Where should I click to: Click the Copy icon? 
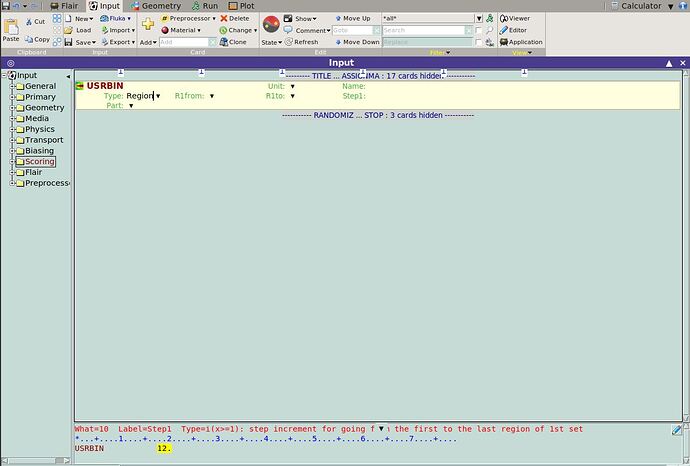coord(29,40)
